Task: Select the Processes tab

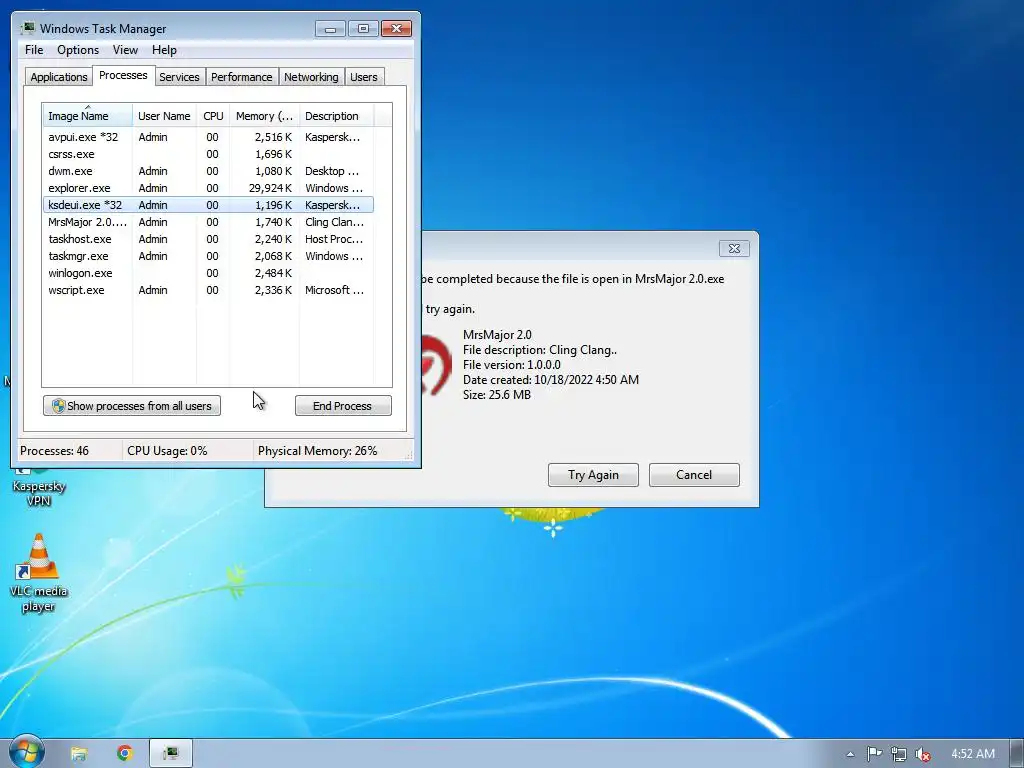Action: (123, 75)
